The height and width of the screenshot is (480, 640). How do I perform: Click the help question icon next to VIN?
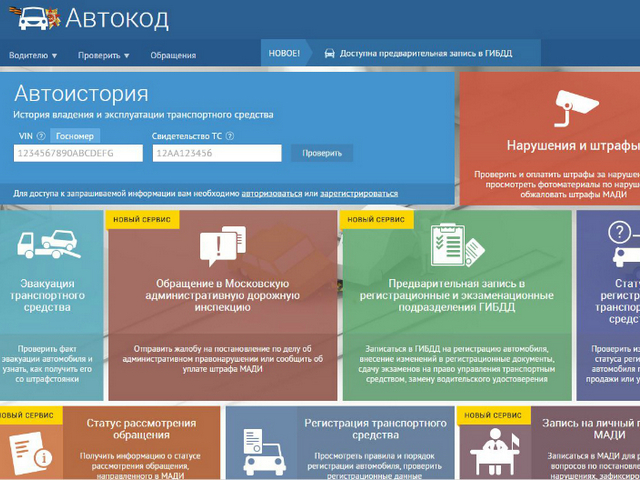click(x=41, y=136)
